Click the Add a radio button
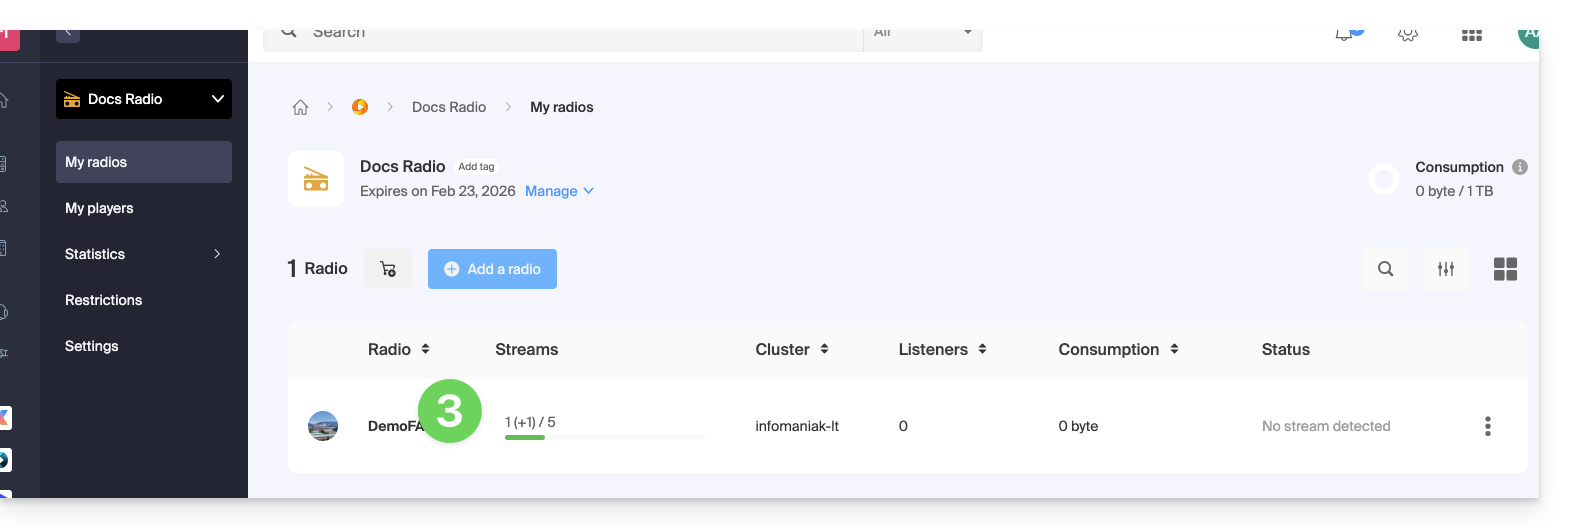 click(x=492, y=269)
